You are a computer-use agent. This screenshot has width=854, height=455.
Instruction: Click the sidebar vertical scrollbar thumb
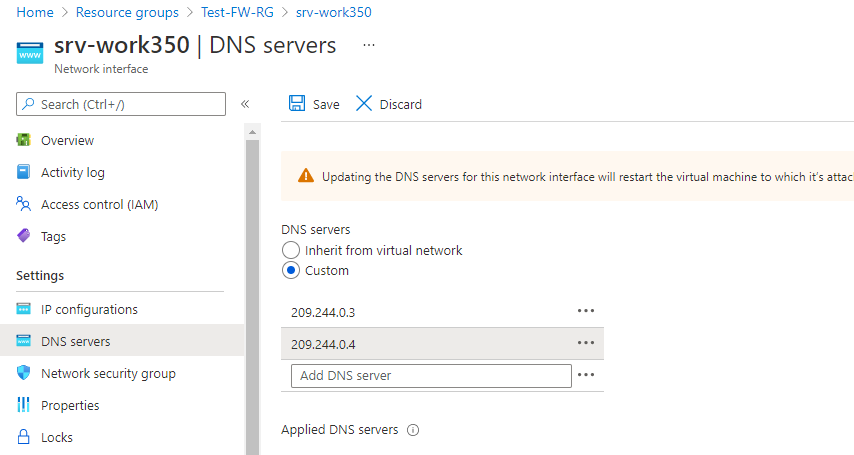point(252,297)
